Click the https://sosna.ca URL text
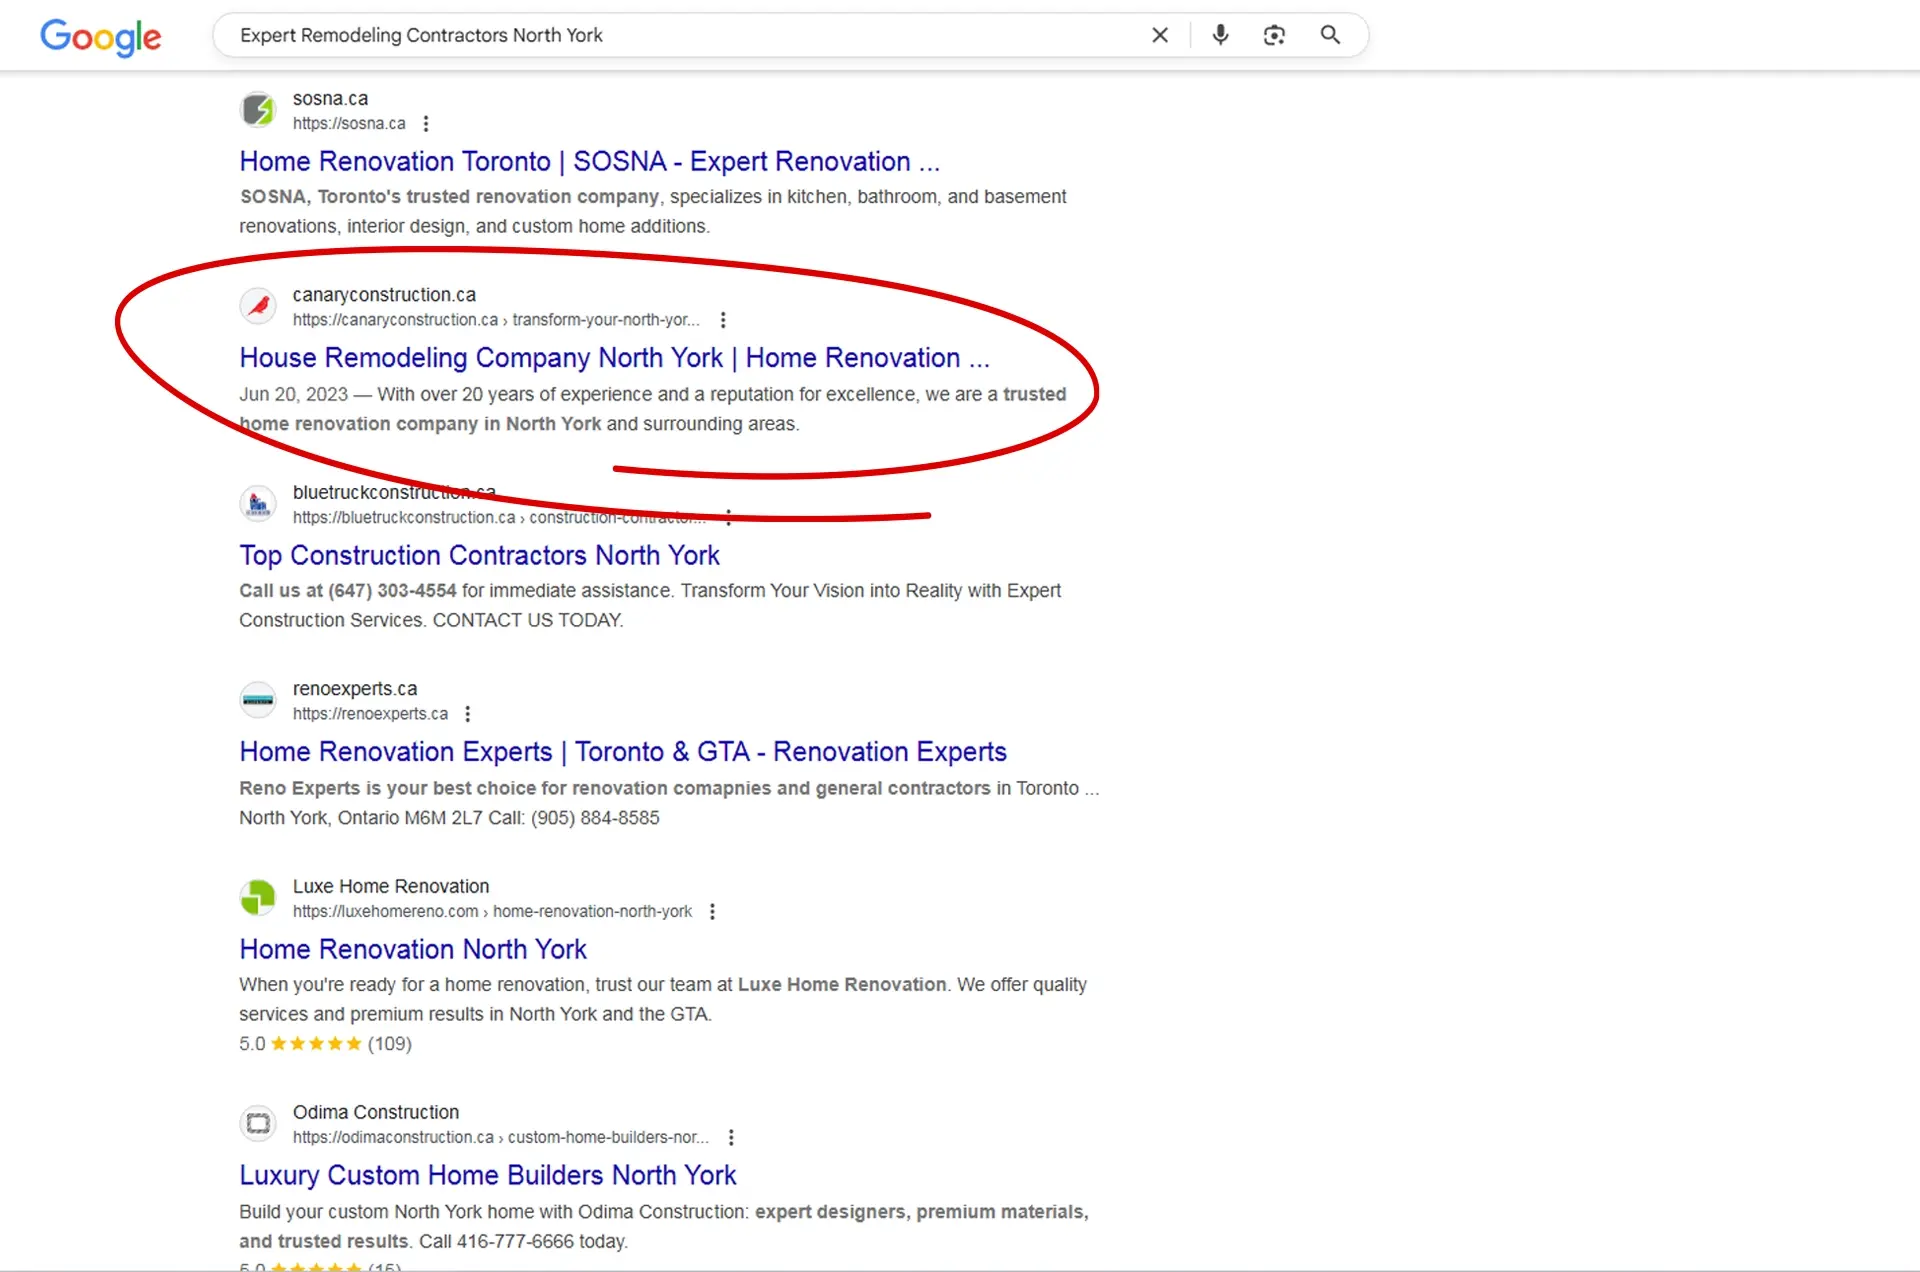Screen dimensions: 1920x1272 tap(349, 124)
